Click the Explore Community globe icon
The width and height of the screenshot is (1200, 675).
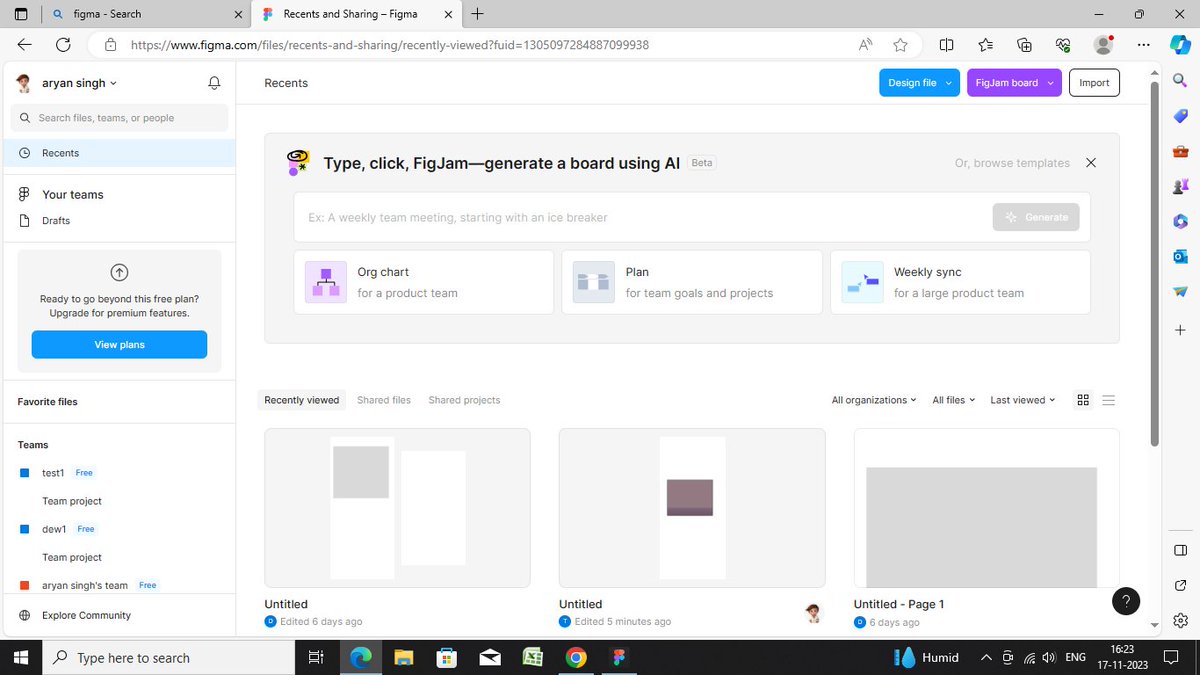pos(24,615)
